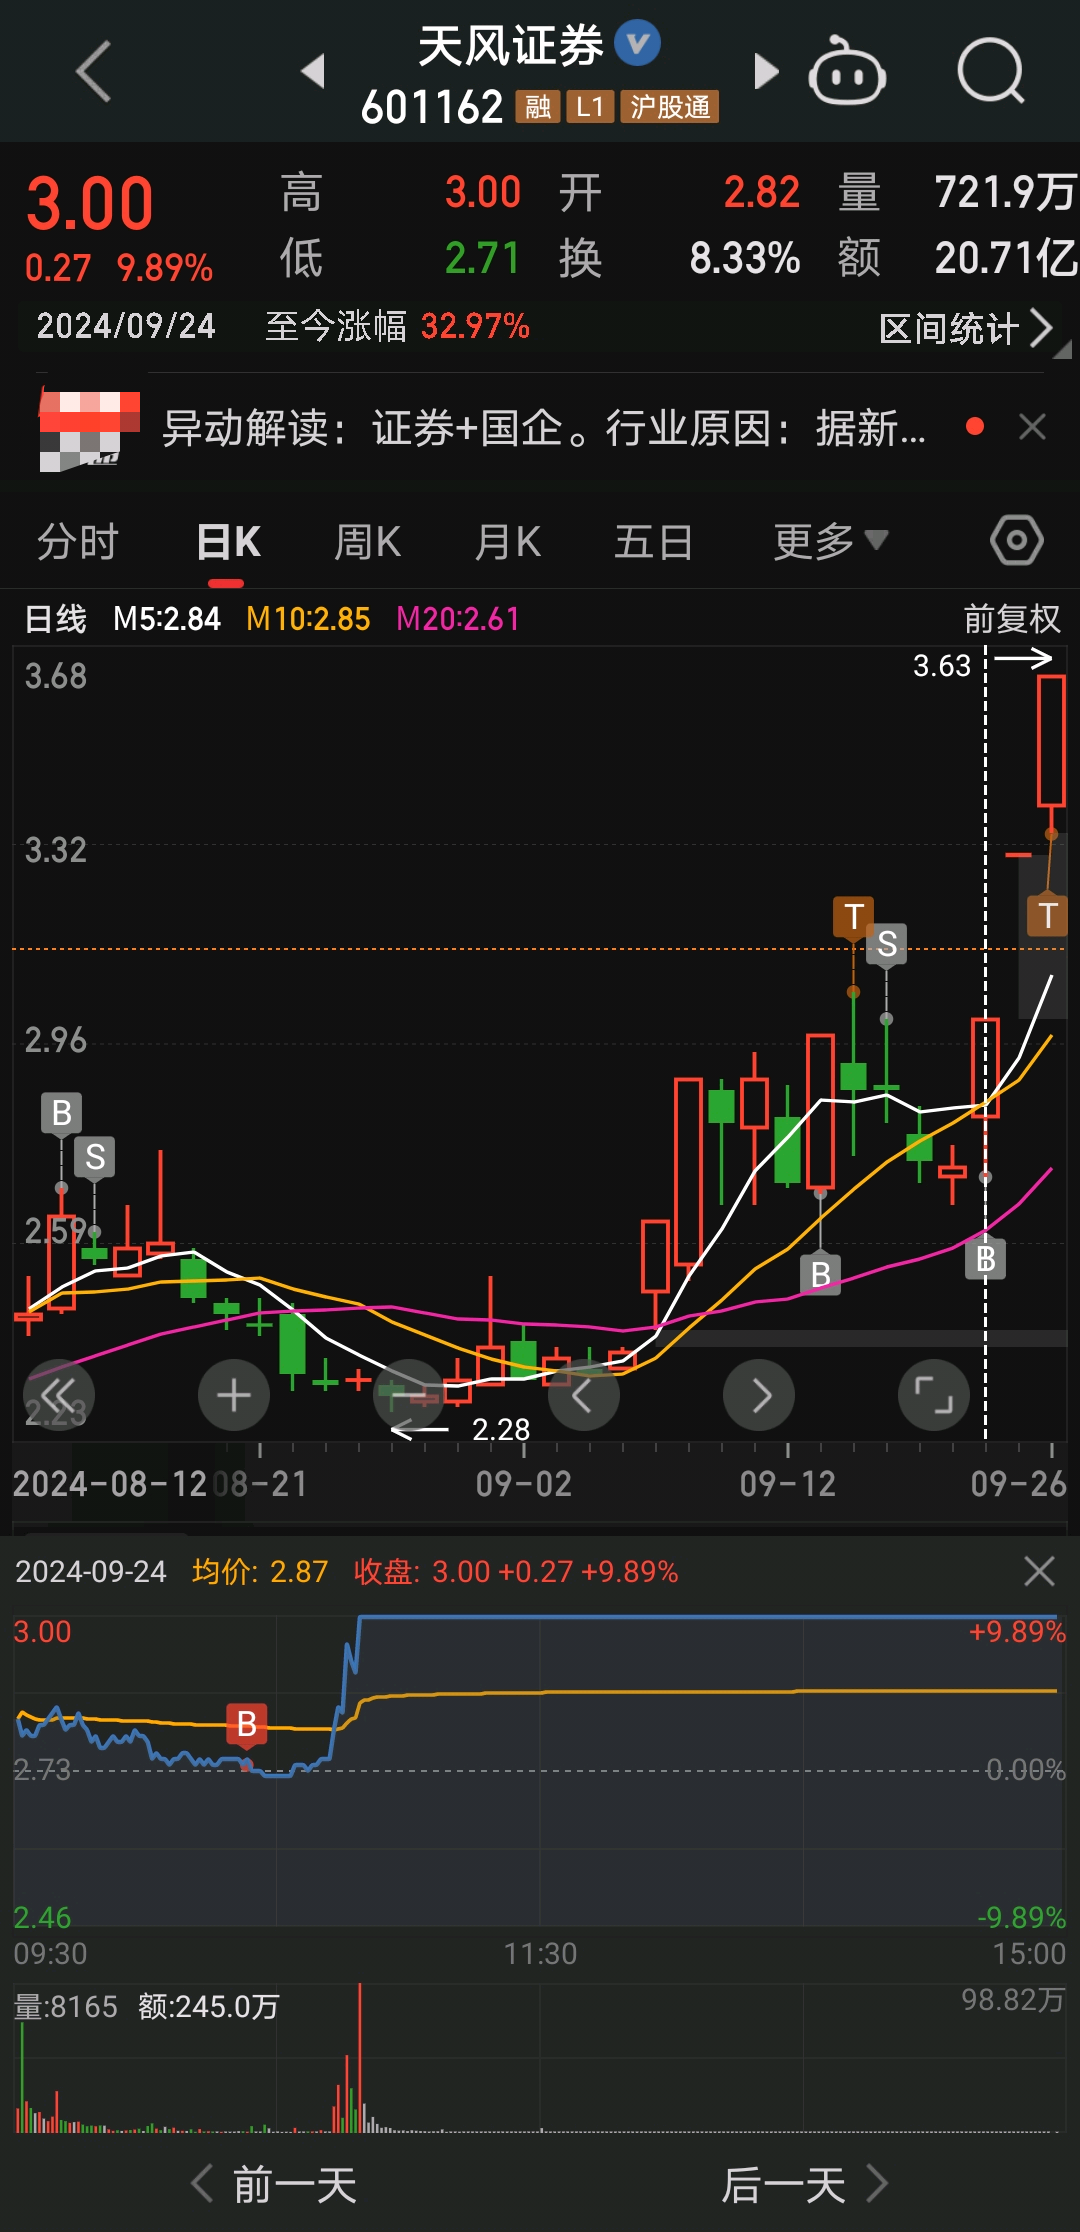Tap the B marker under the dashed cursor line
Screen dimensions: 1080x2232
tap(986, 1259)
